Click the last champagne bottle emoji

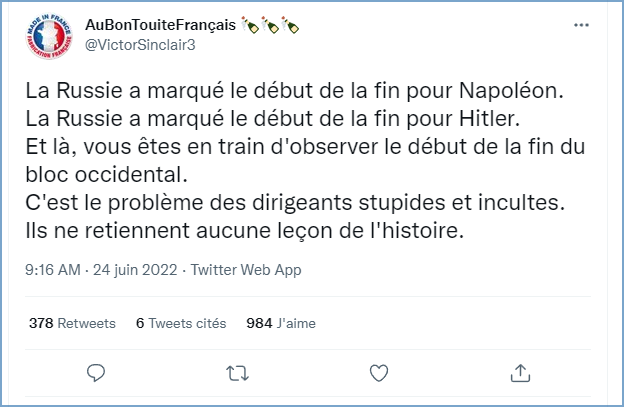pyautogui.click(x=290, y=25)
